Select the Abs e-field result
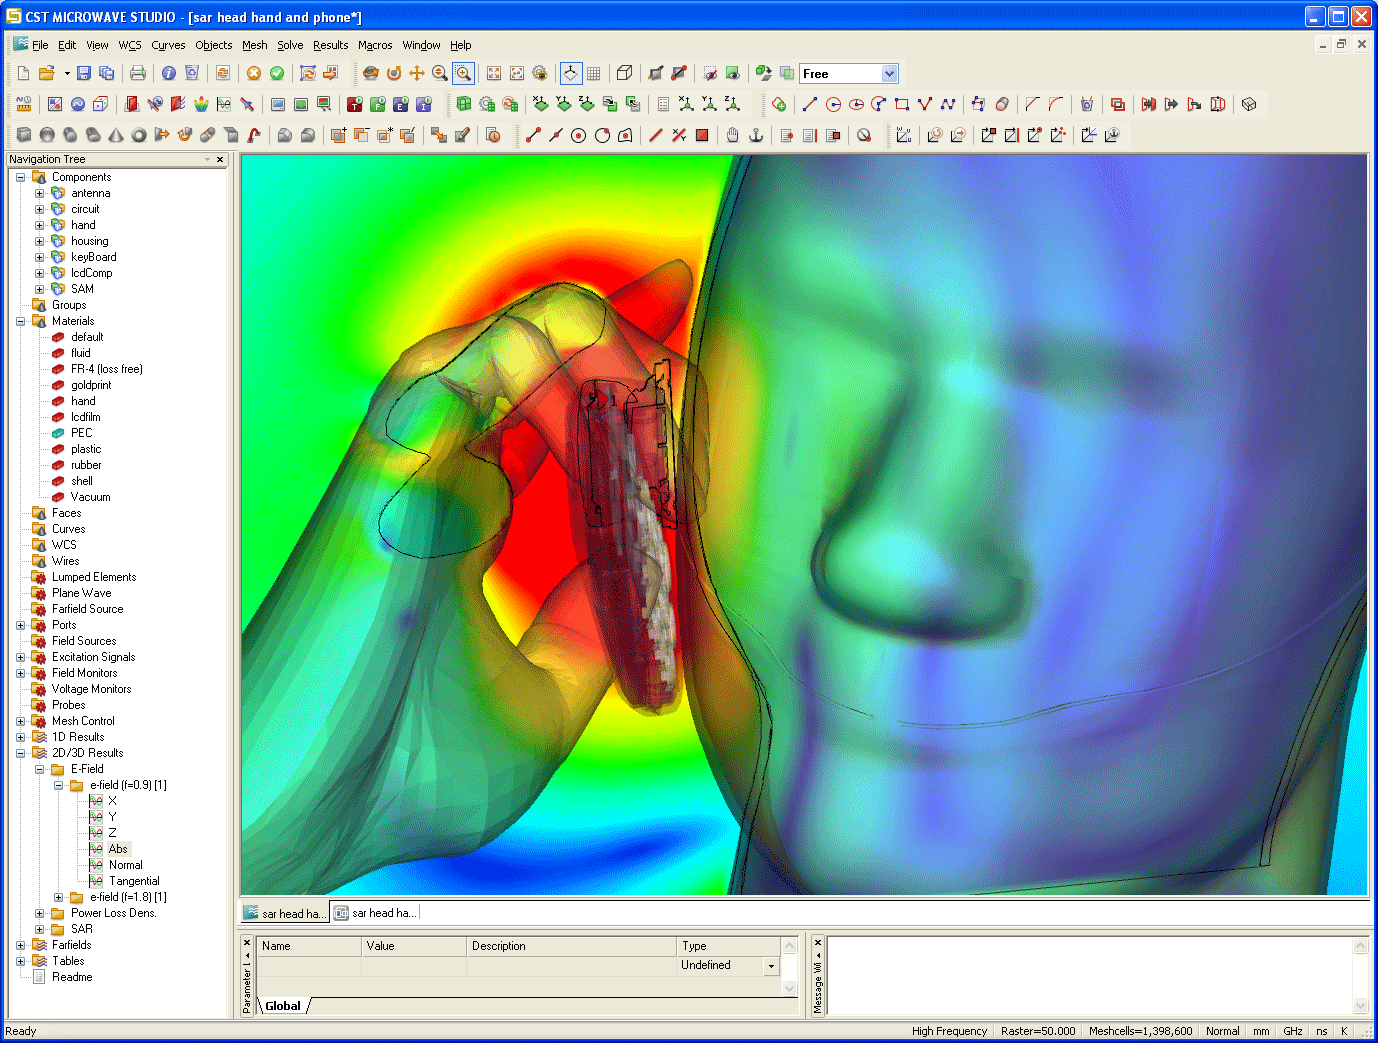1378x1043 pixels. click(x=118, y=849)
